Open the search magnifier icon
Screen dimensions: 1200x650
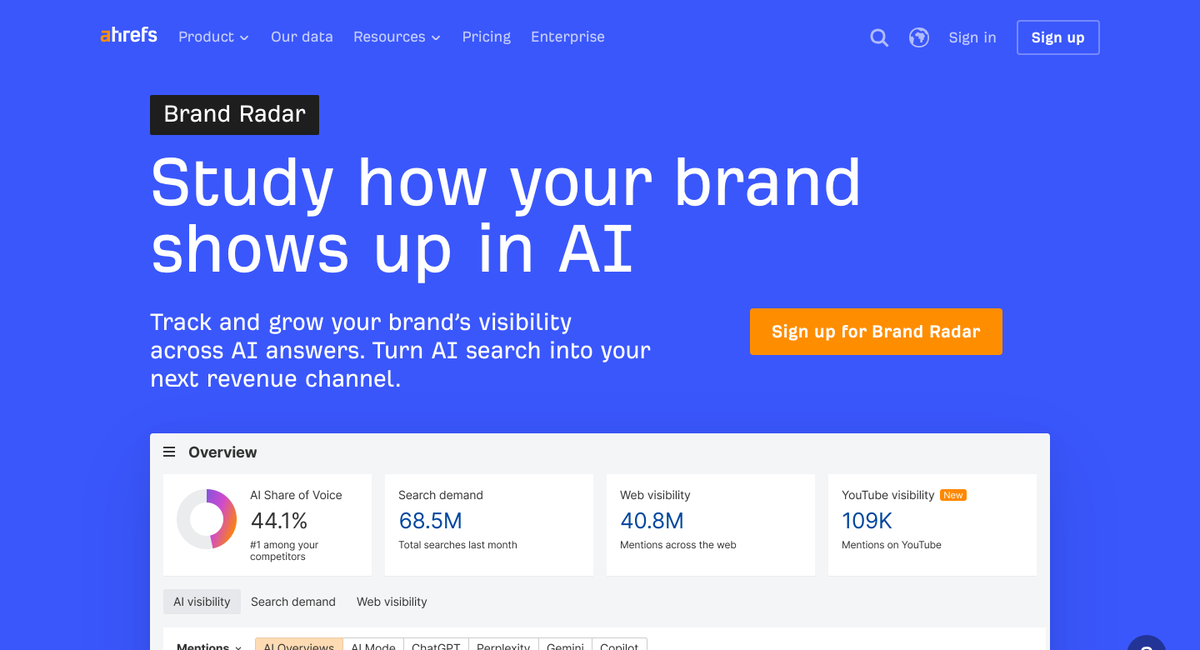879,38
